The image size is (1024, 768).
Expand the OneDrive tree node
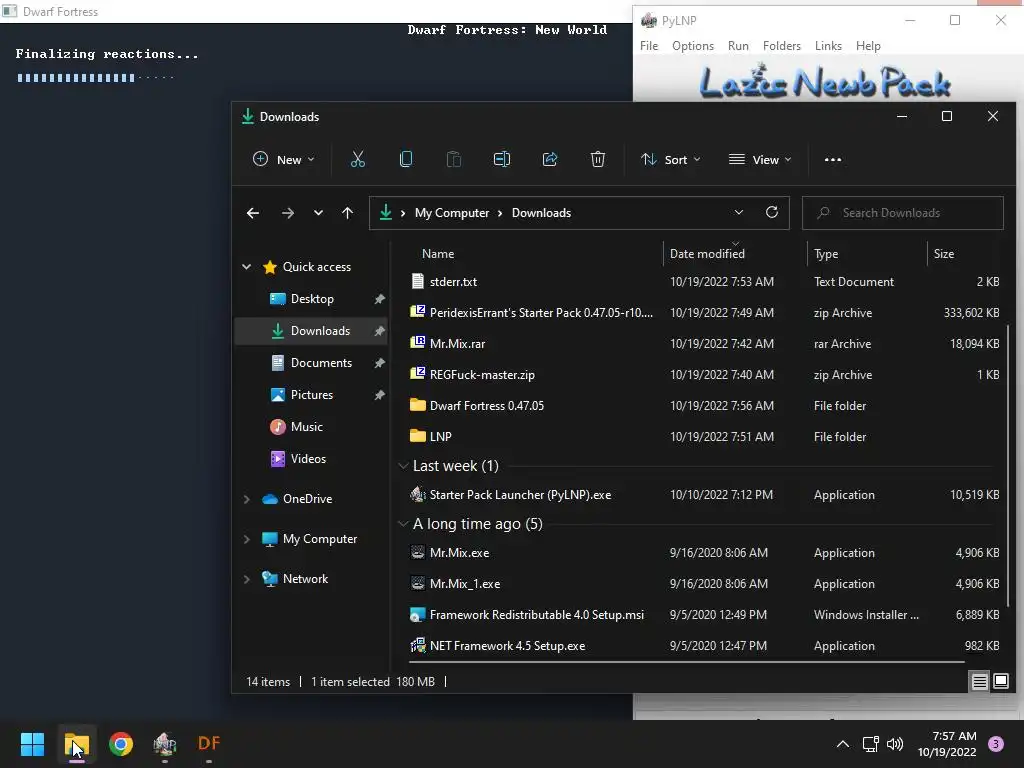point(247,499)
